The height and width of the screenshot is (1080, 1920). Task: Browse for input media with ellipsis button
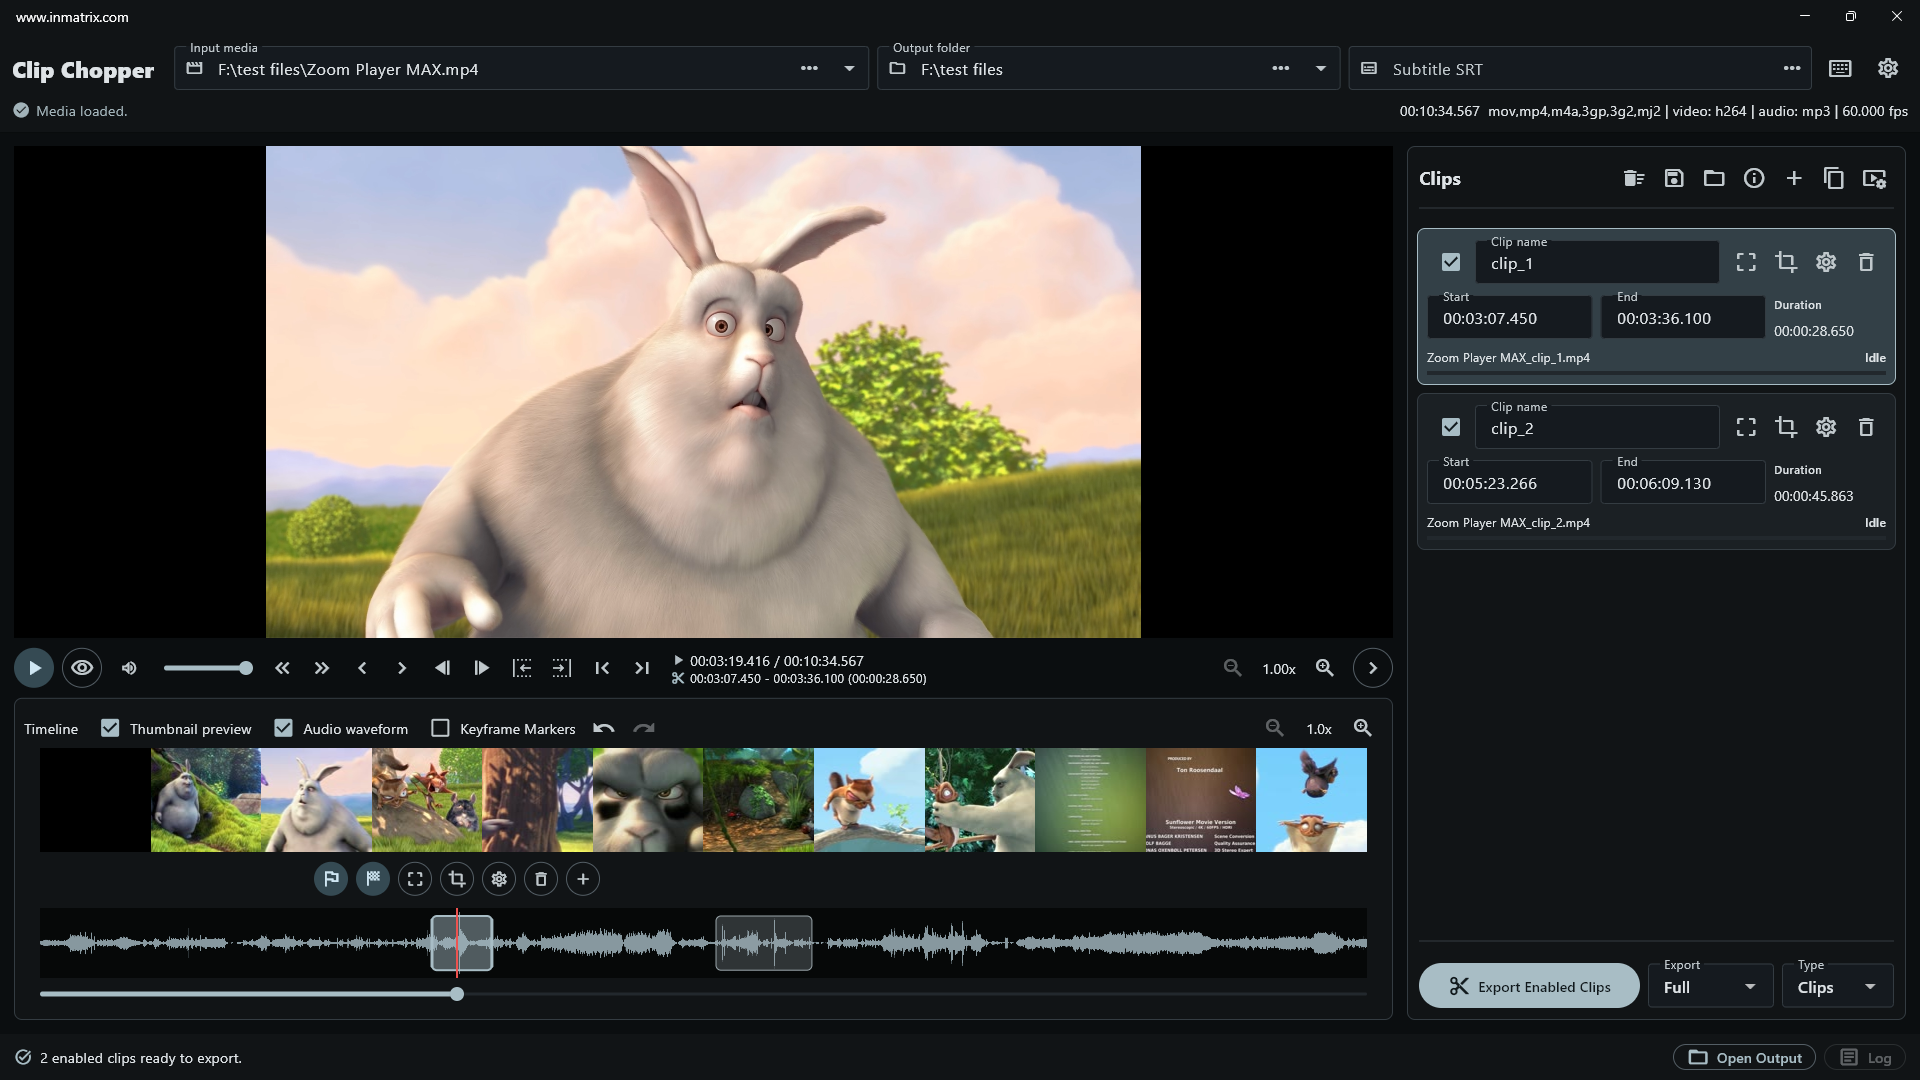pos(809,69)
